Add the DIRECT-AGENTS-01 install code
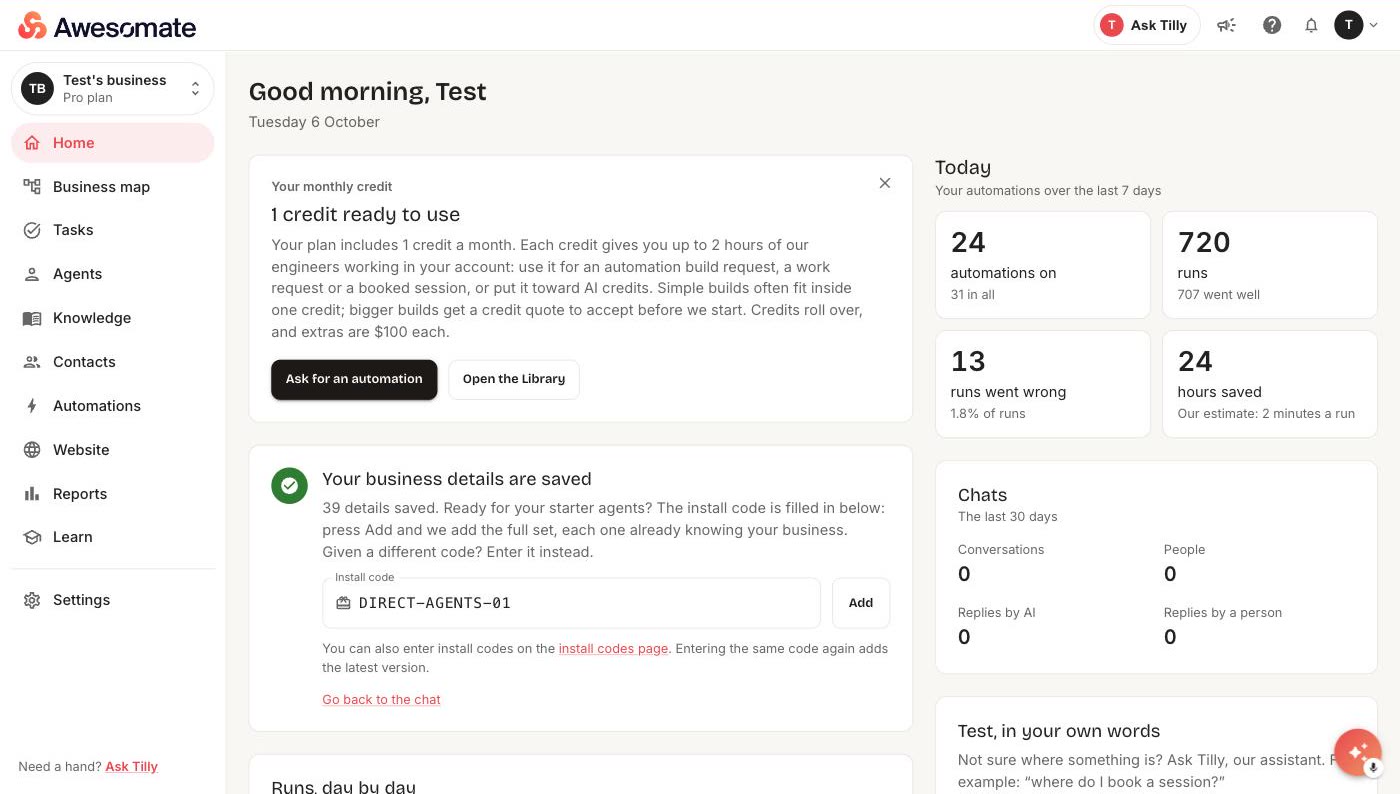The width and height of the screenshot is (1400, 794). [x=861, y=603]
